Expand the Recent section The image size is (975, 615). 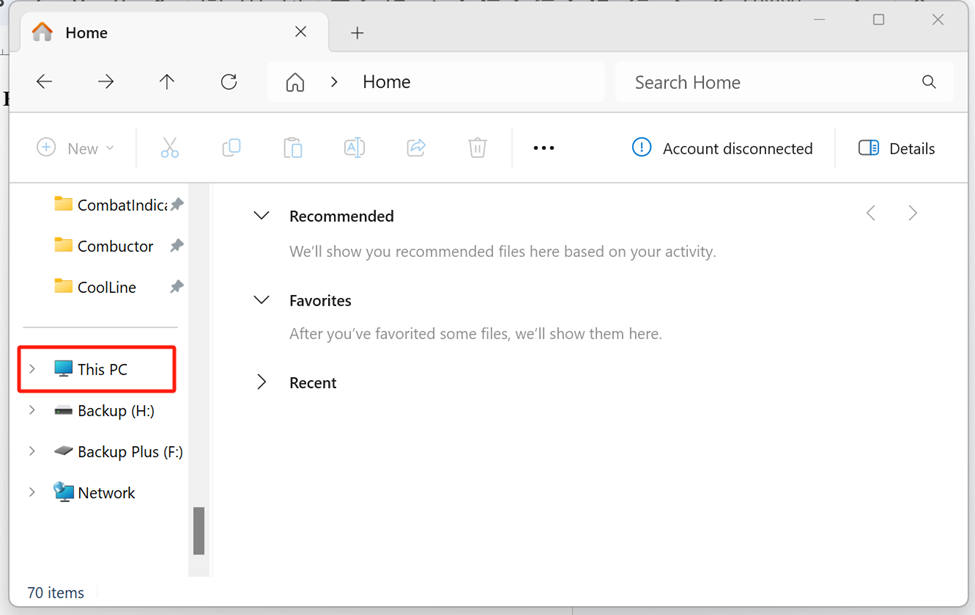(261, 383)
